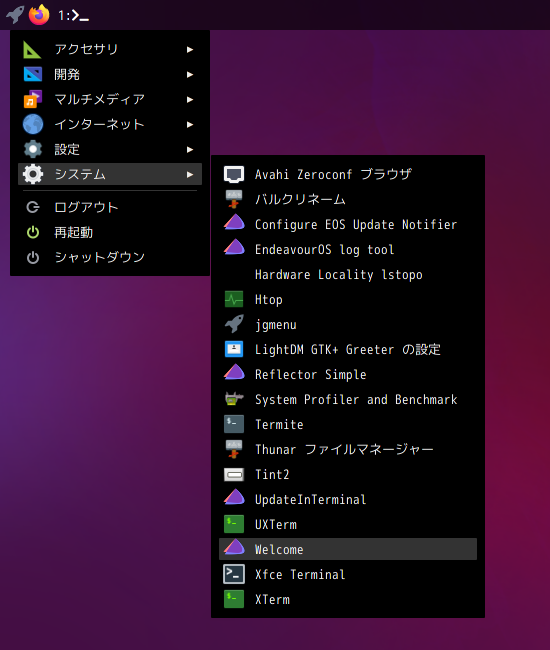Launch Configure EOS Update Notifier
The height and width of the screenshot is (650, 550).
(x=348, y=224)
